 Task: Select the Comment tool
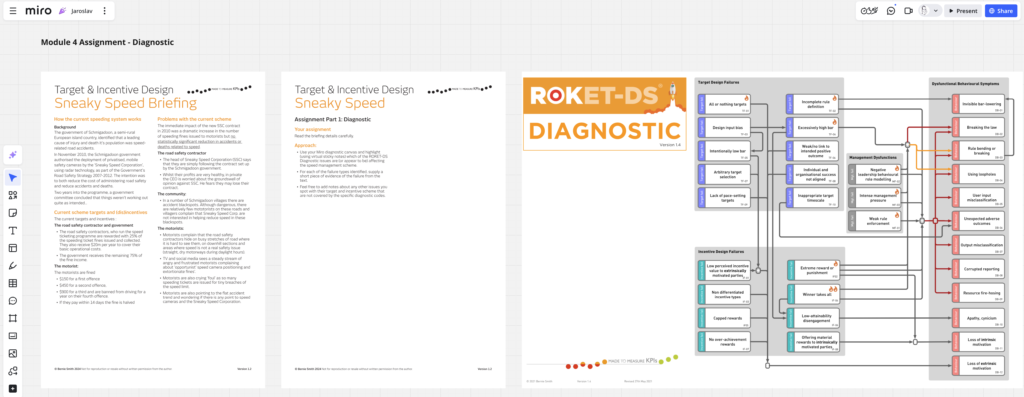(x=12, y=301)
